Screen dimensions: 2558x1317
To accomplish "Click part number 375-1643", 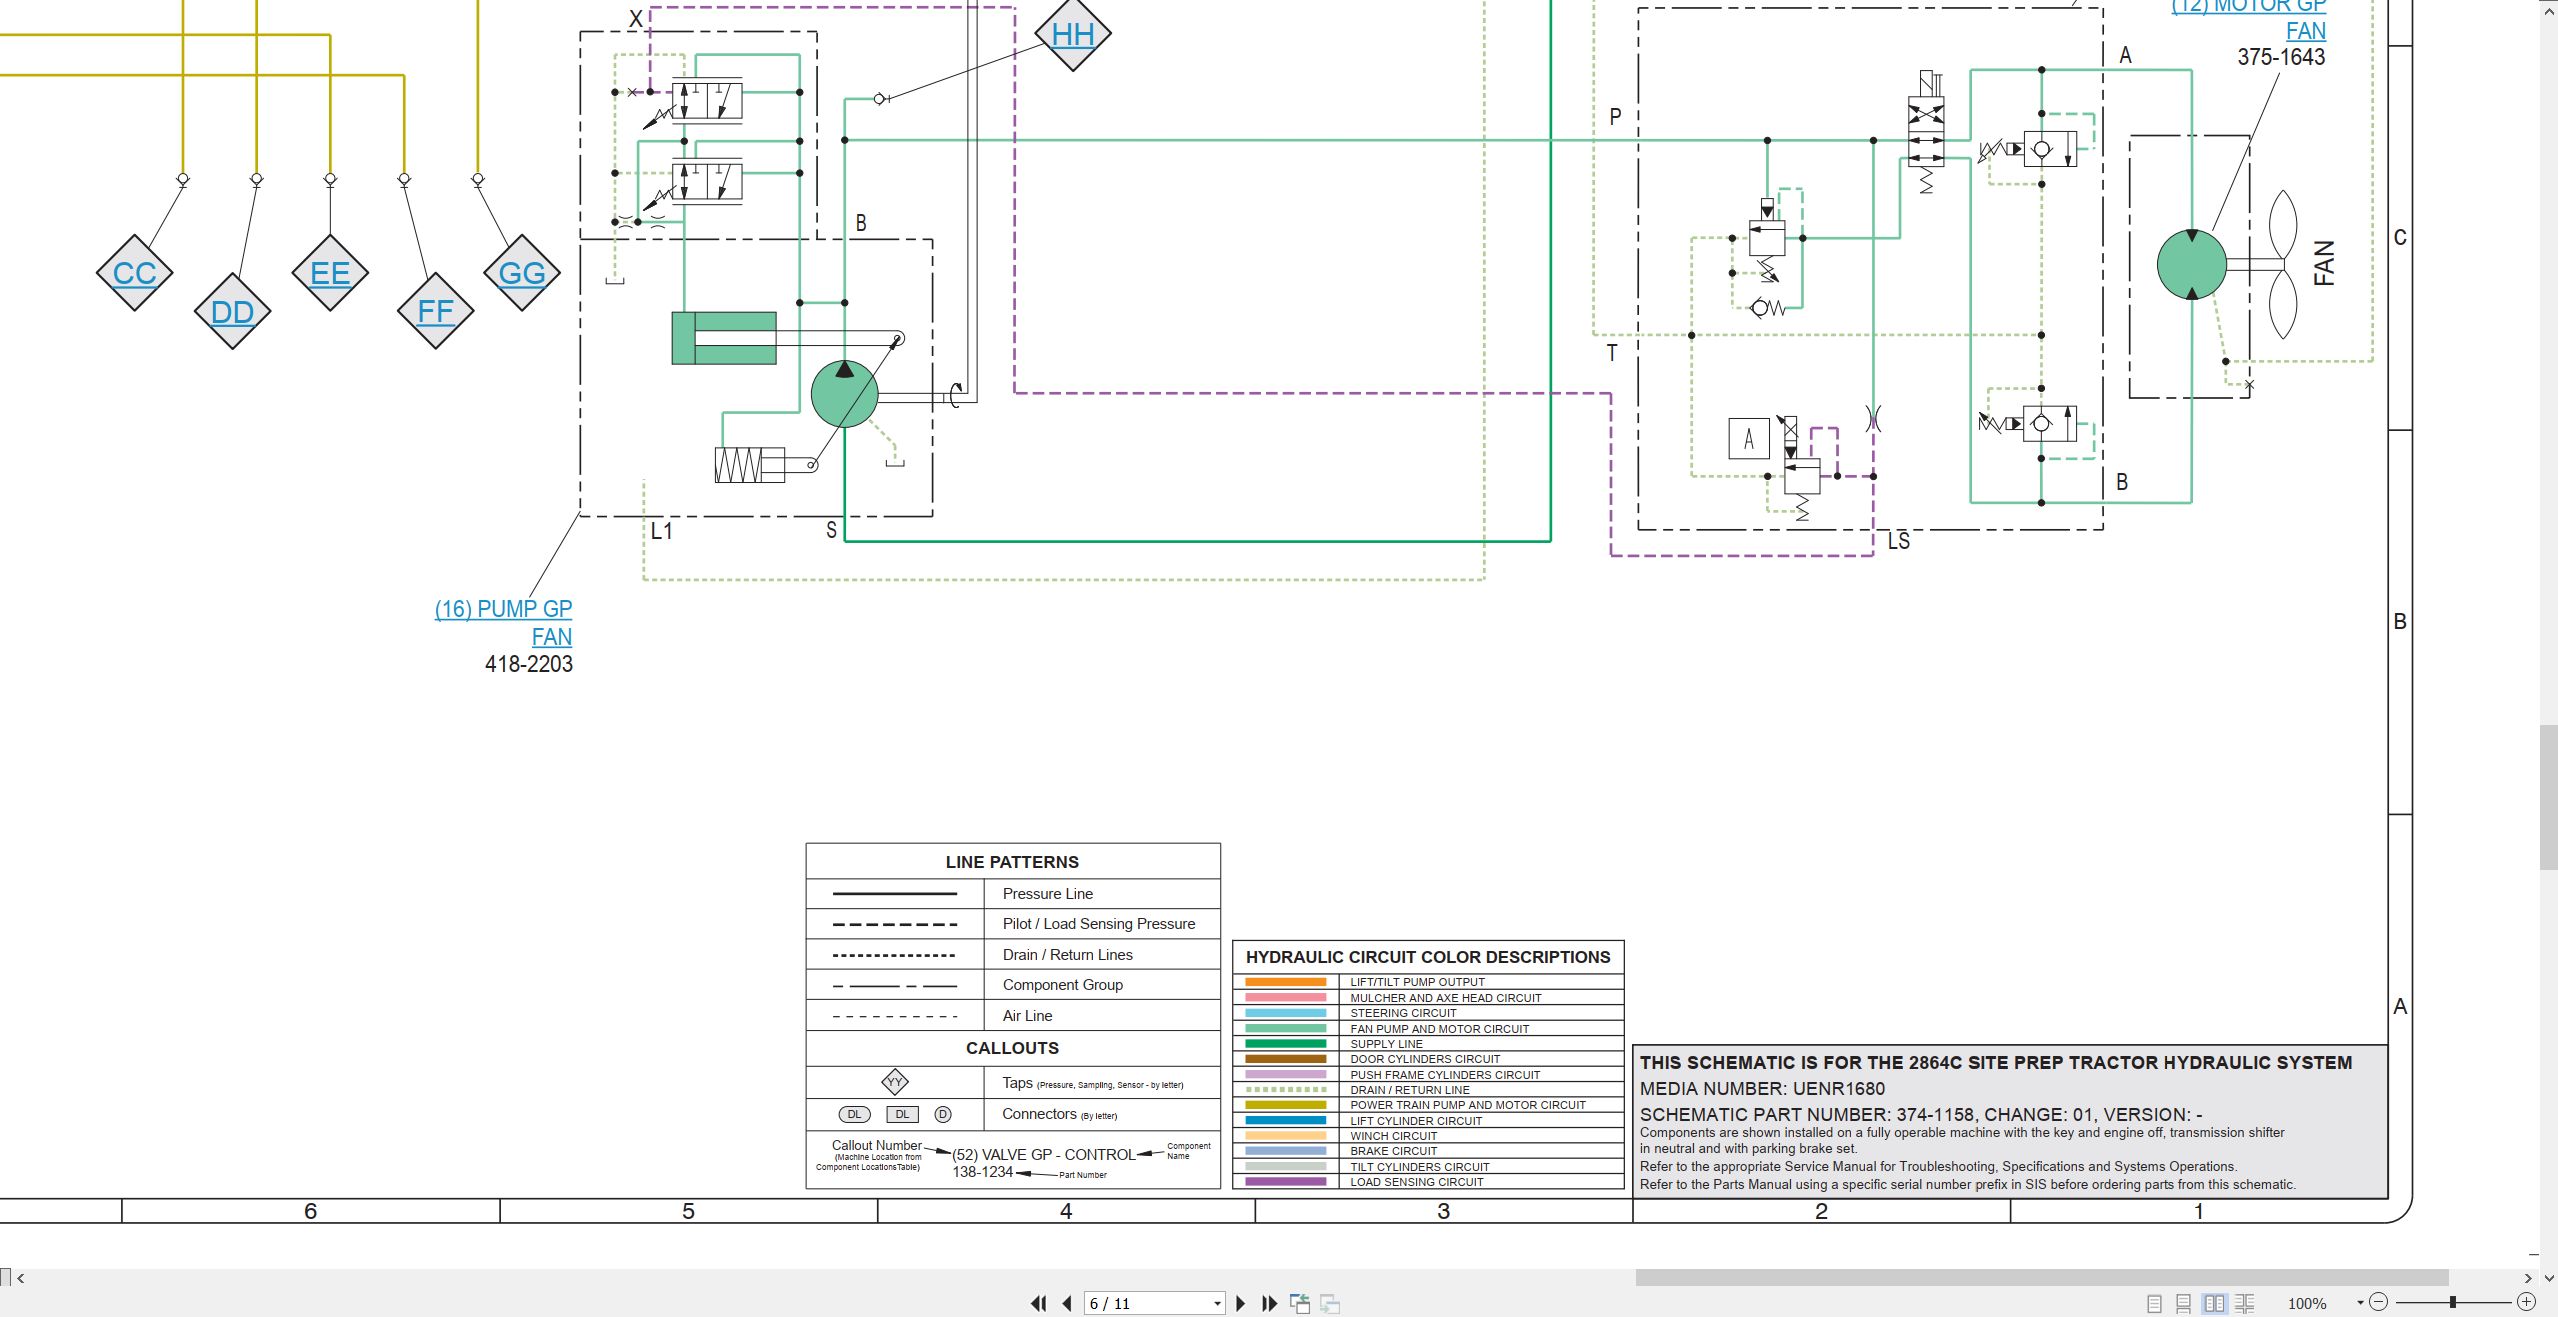I will (x=2281, y=57).
